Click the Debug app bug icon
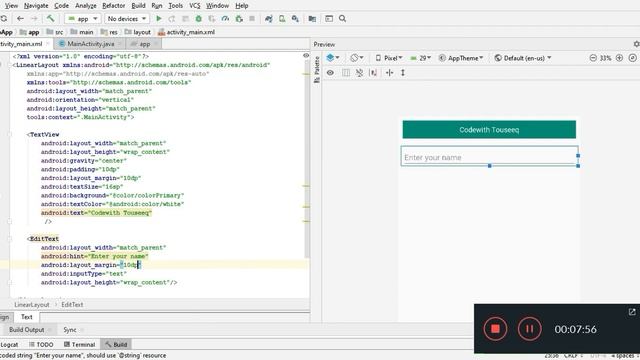640x360 pixels. tap(198, 19)
